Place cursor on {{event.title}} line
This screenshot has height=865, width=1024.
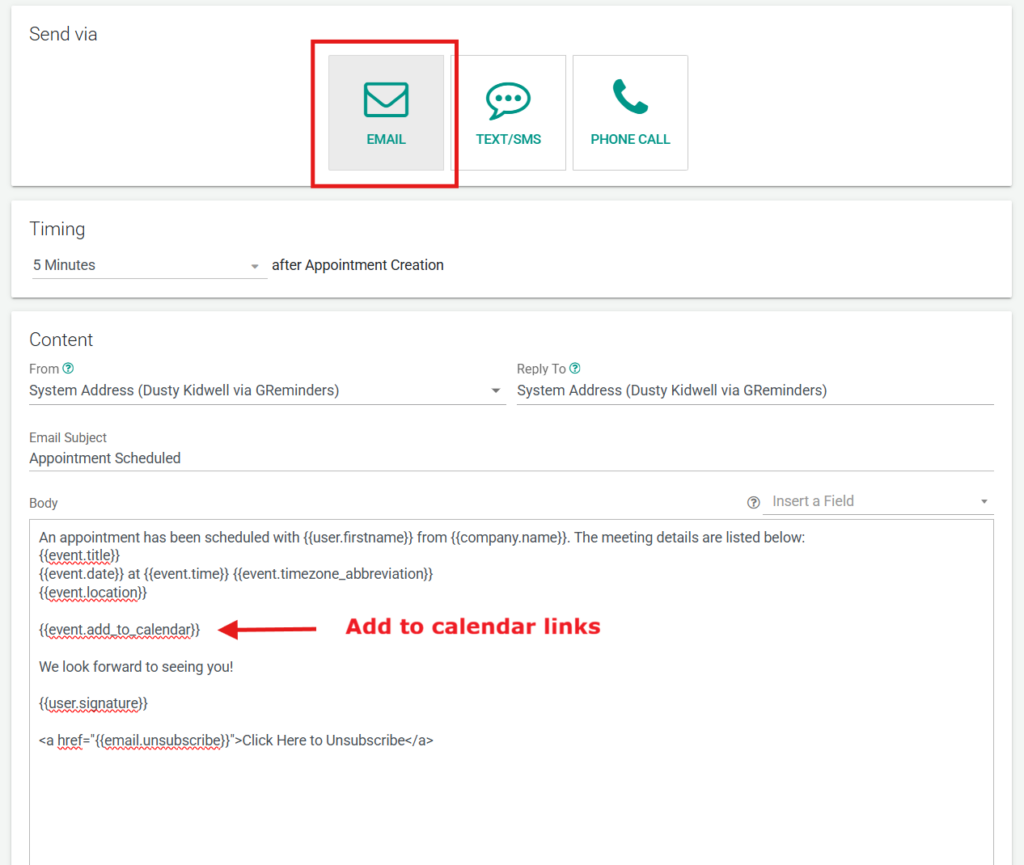(79, 555)
